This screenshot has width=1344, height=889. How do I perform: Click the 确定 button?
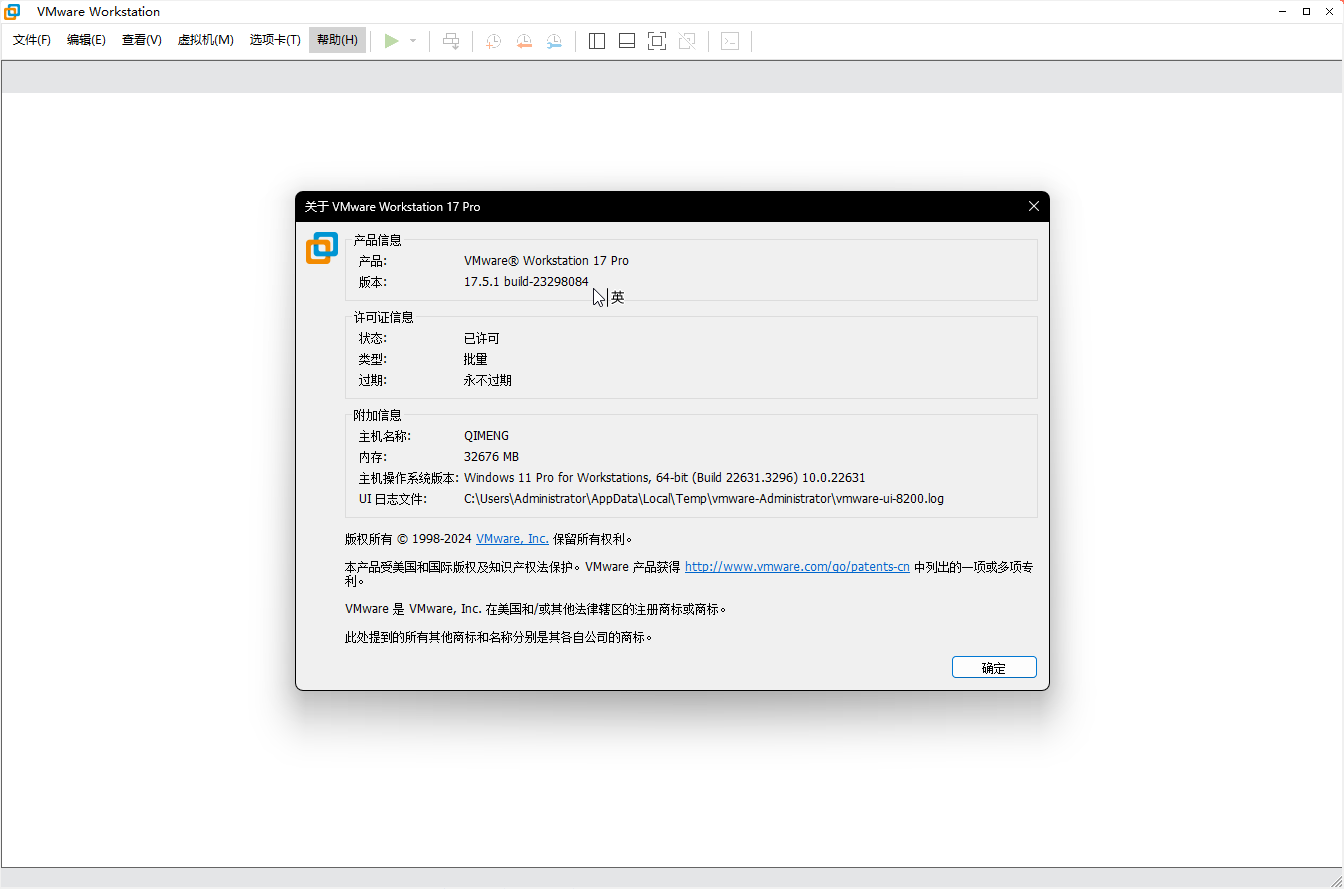click(x=994, y=668)
